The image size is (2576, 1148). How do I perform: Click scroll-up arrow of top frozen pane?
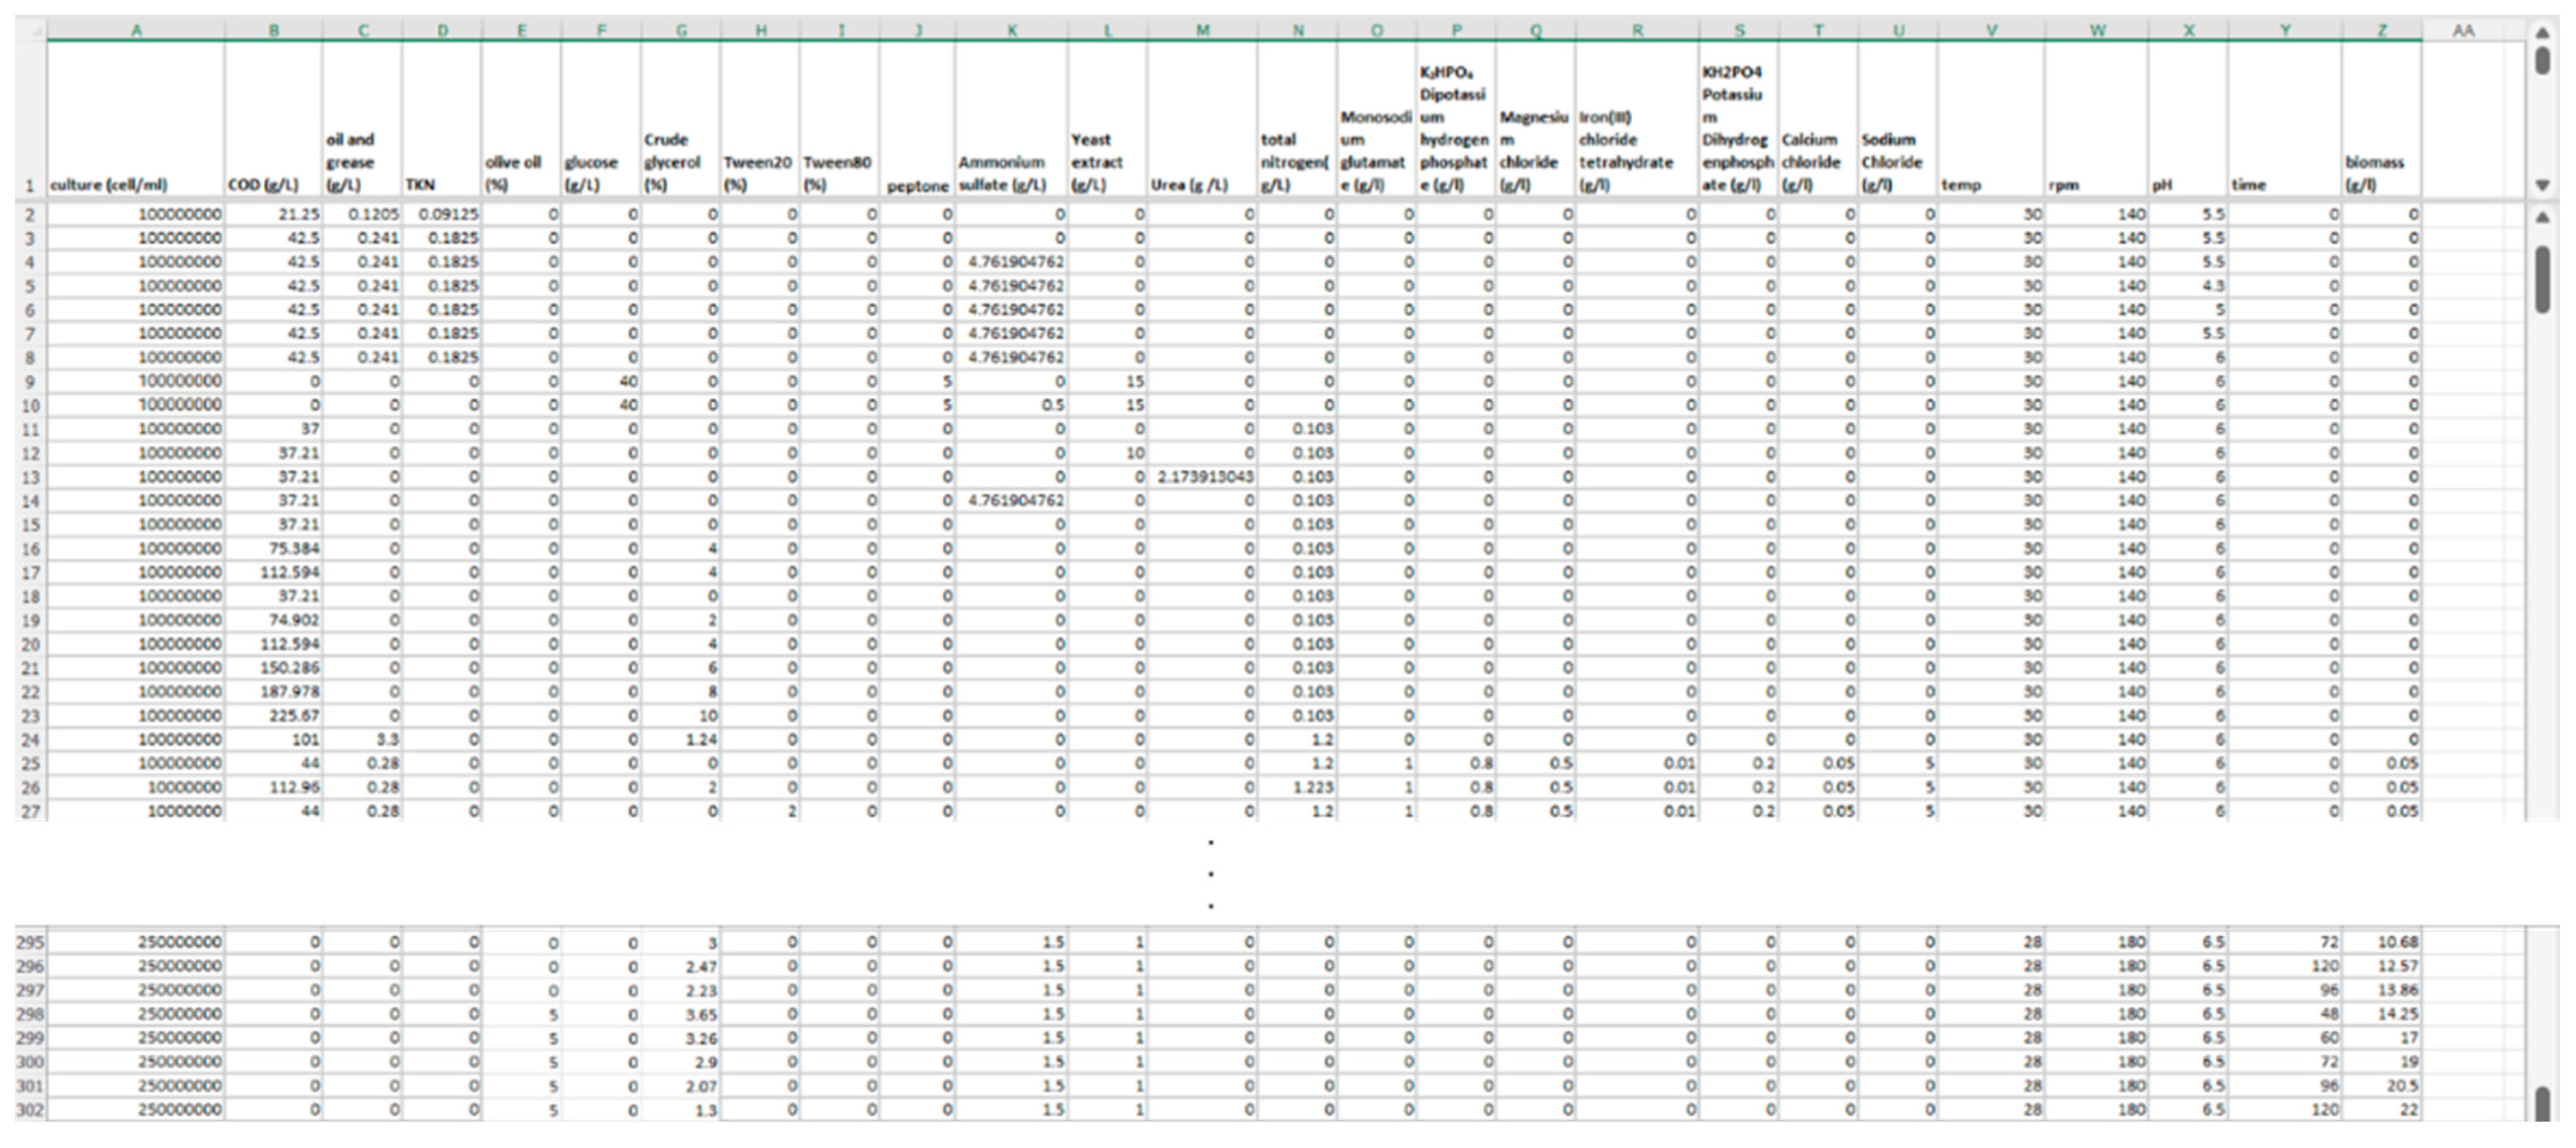coord(2543,33)
